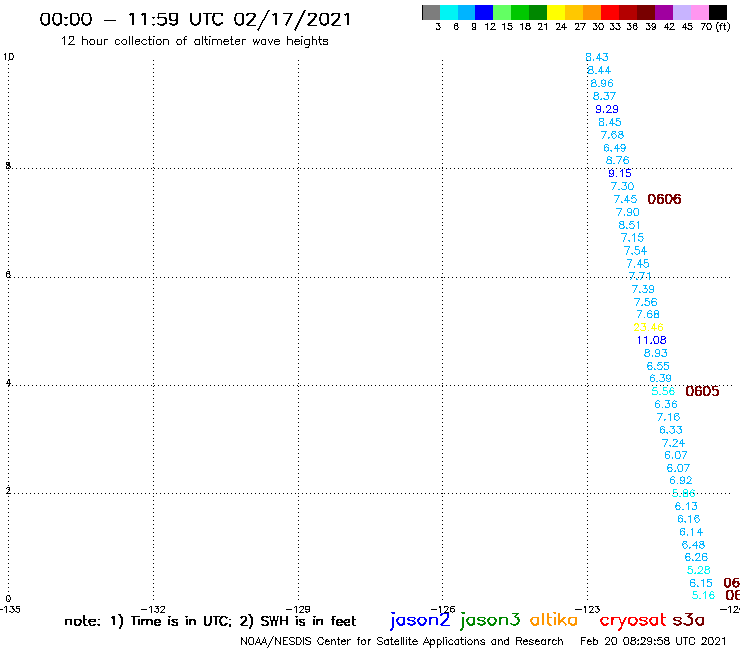The width and height of the screenshot is (740, 650).
Task: Select the 9.29 wave height reading
Action: [x=606, y=109]
